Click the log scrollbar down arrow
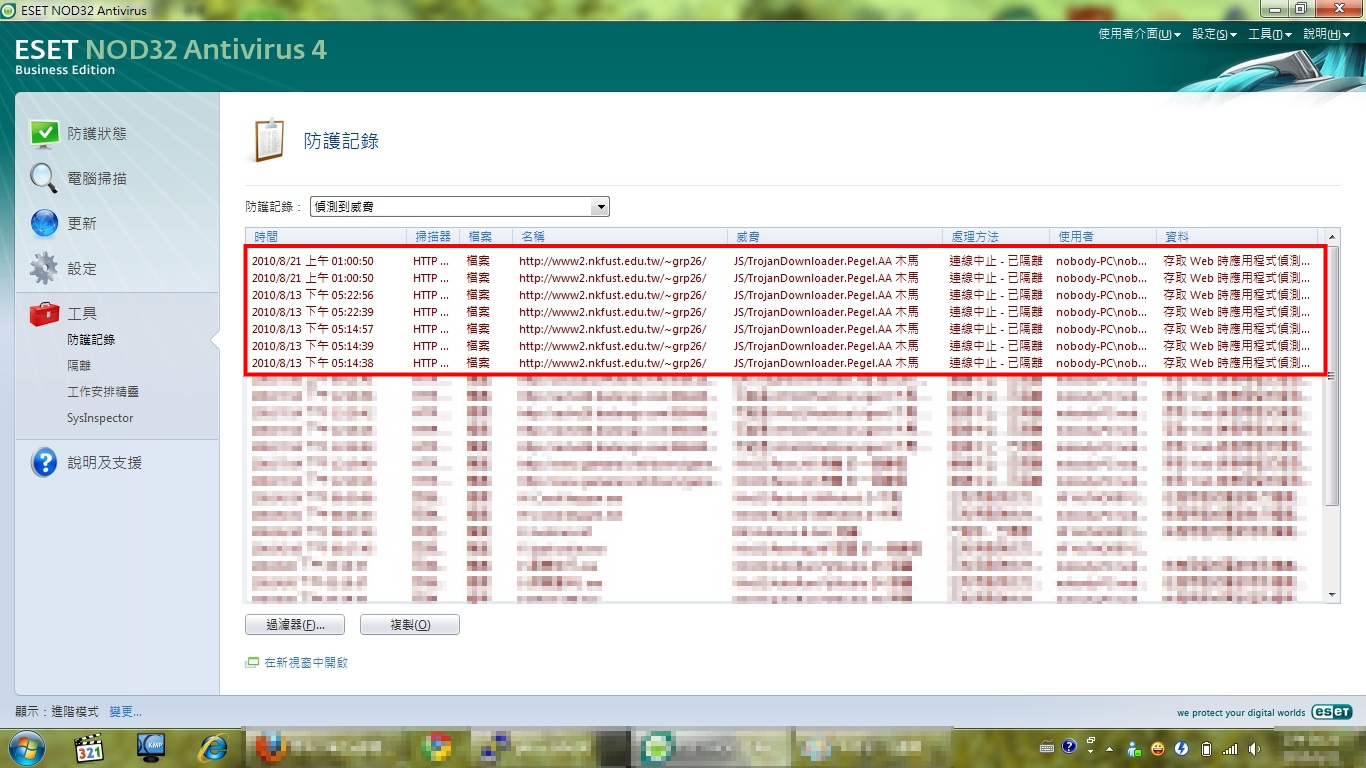This screenshot has height=768, width=1366. pos(1332,595)
